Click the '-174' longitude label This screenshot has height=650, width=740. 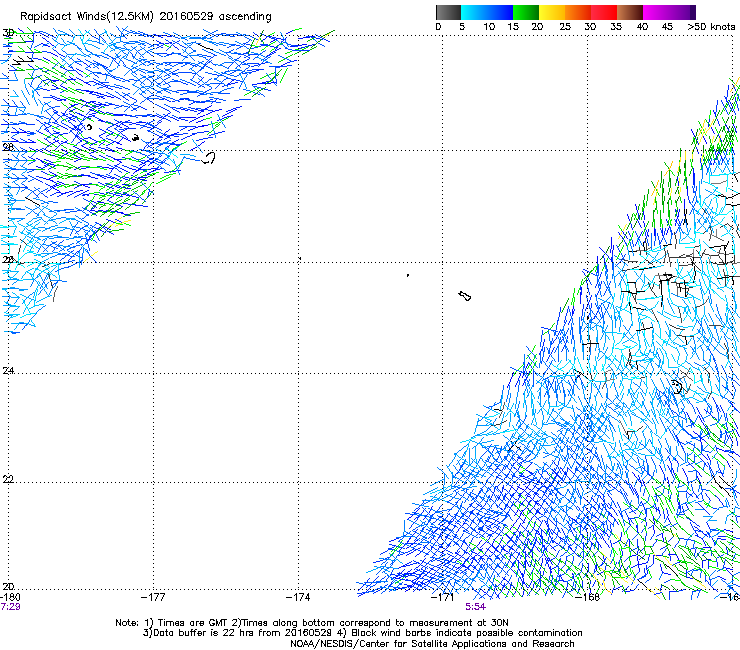tap(298, 597)
